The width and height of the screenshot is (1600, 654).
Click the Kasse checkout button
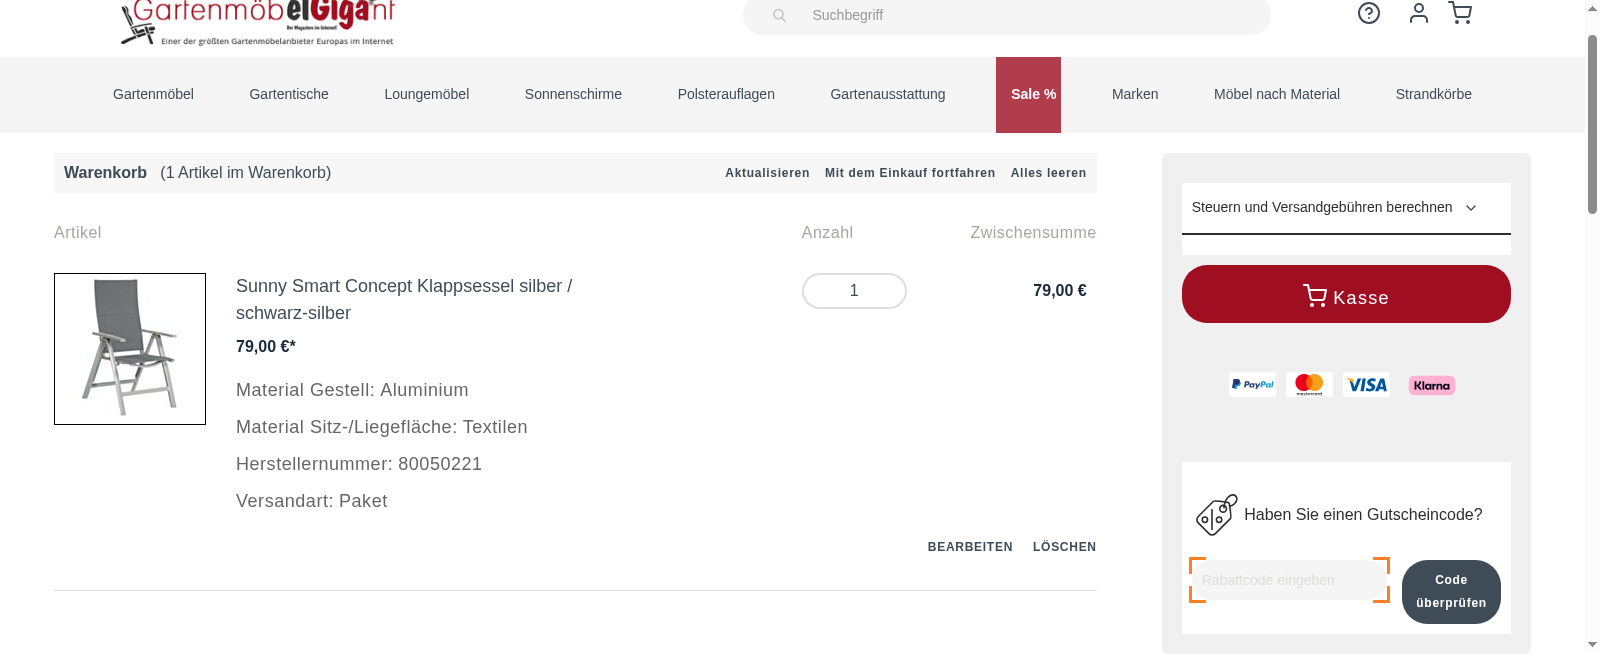1345,294
